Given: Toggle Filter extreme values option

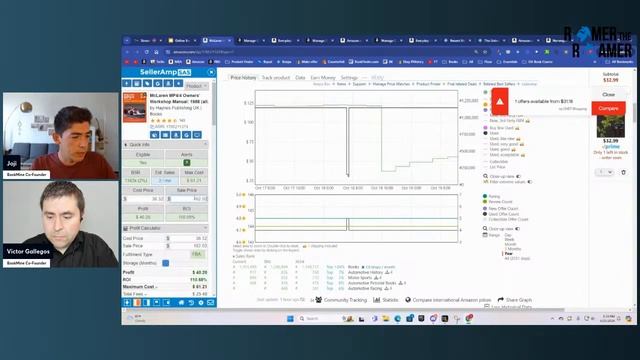Looking at the screenshot, I should click(x=508, y=182).
